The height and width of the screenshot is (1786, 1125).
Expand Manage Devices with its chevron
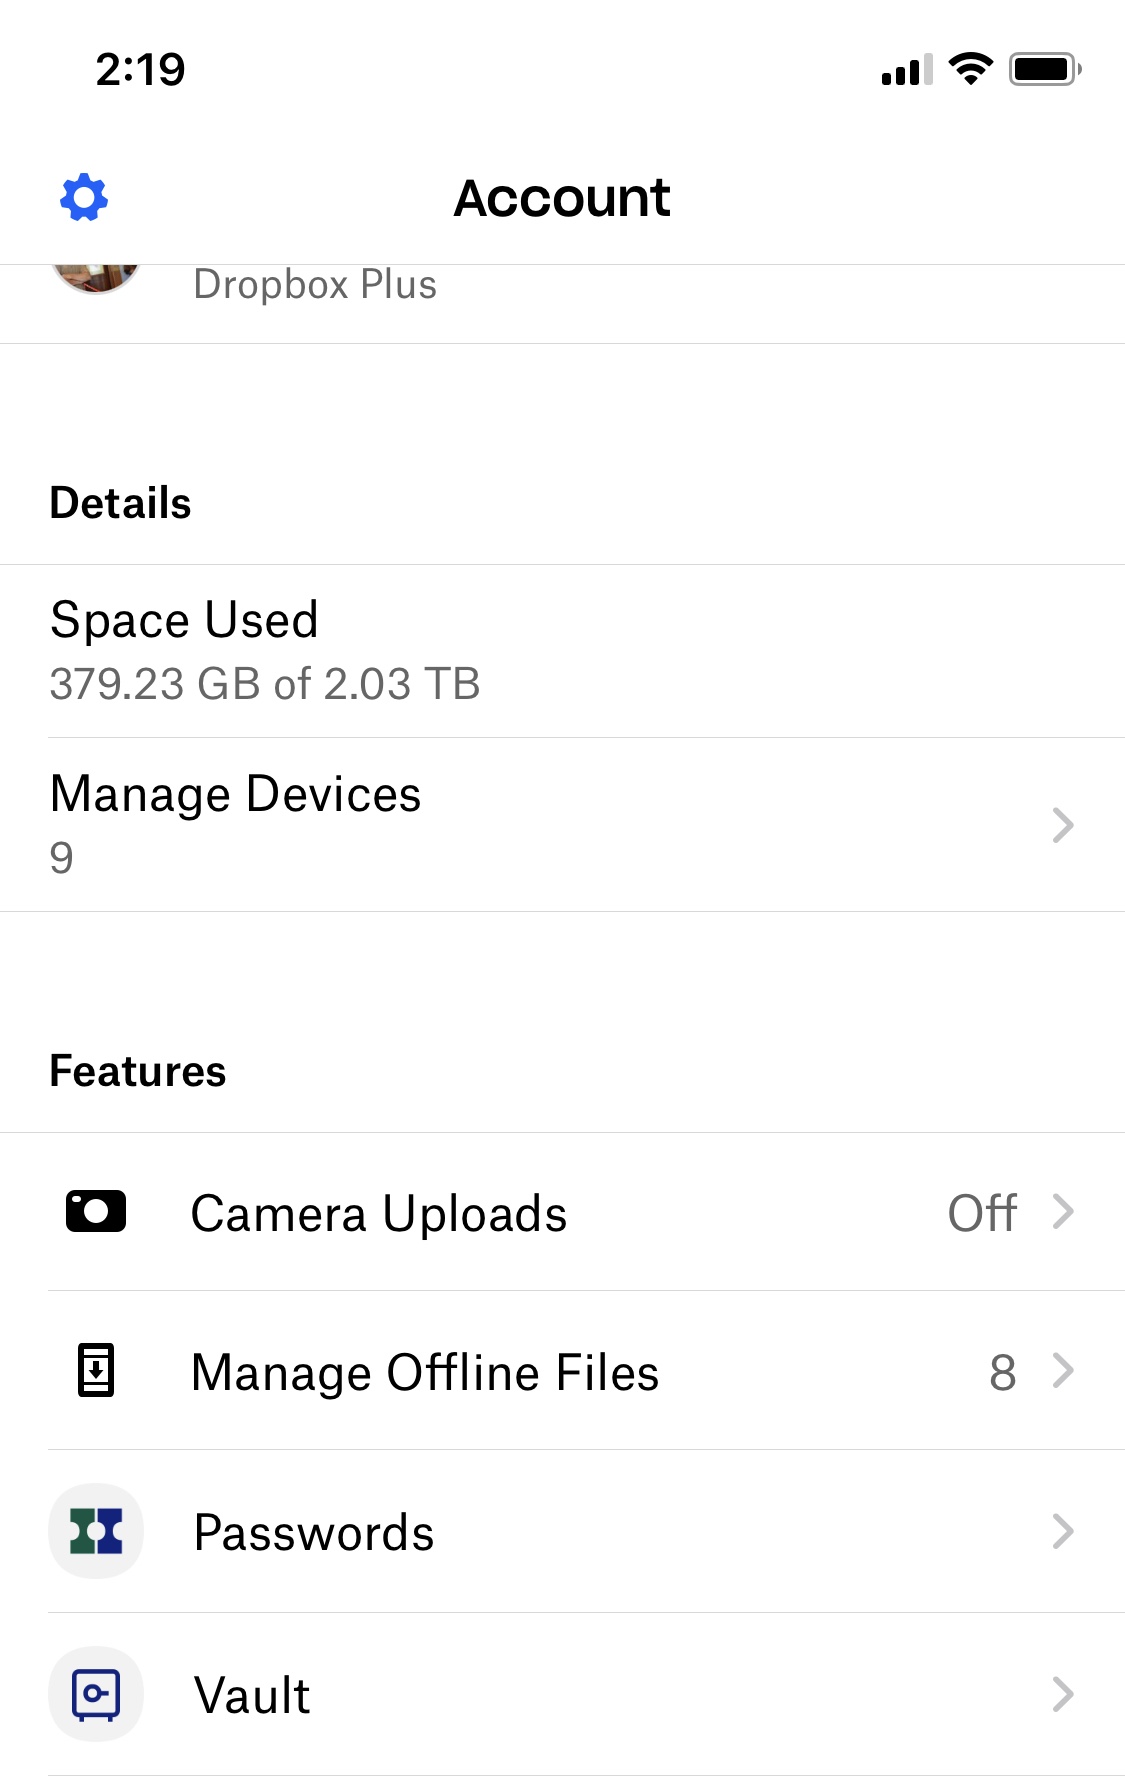(x=1063, y=825)
